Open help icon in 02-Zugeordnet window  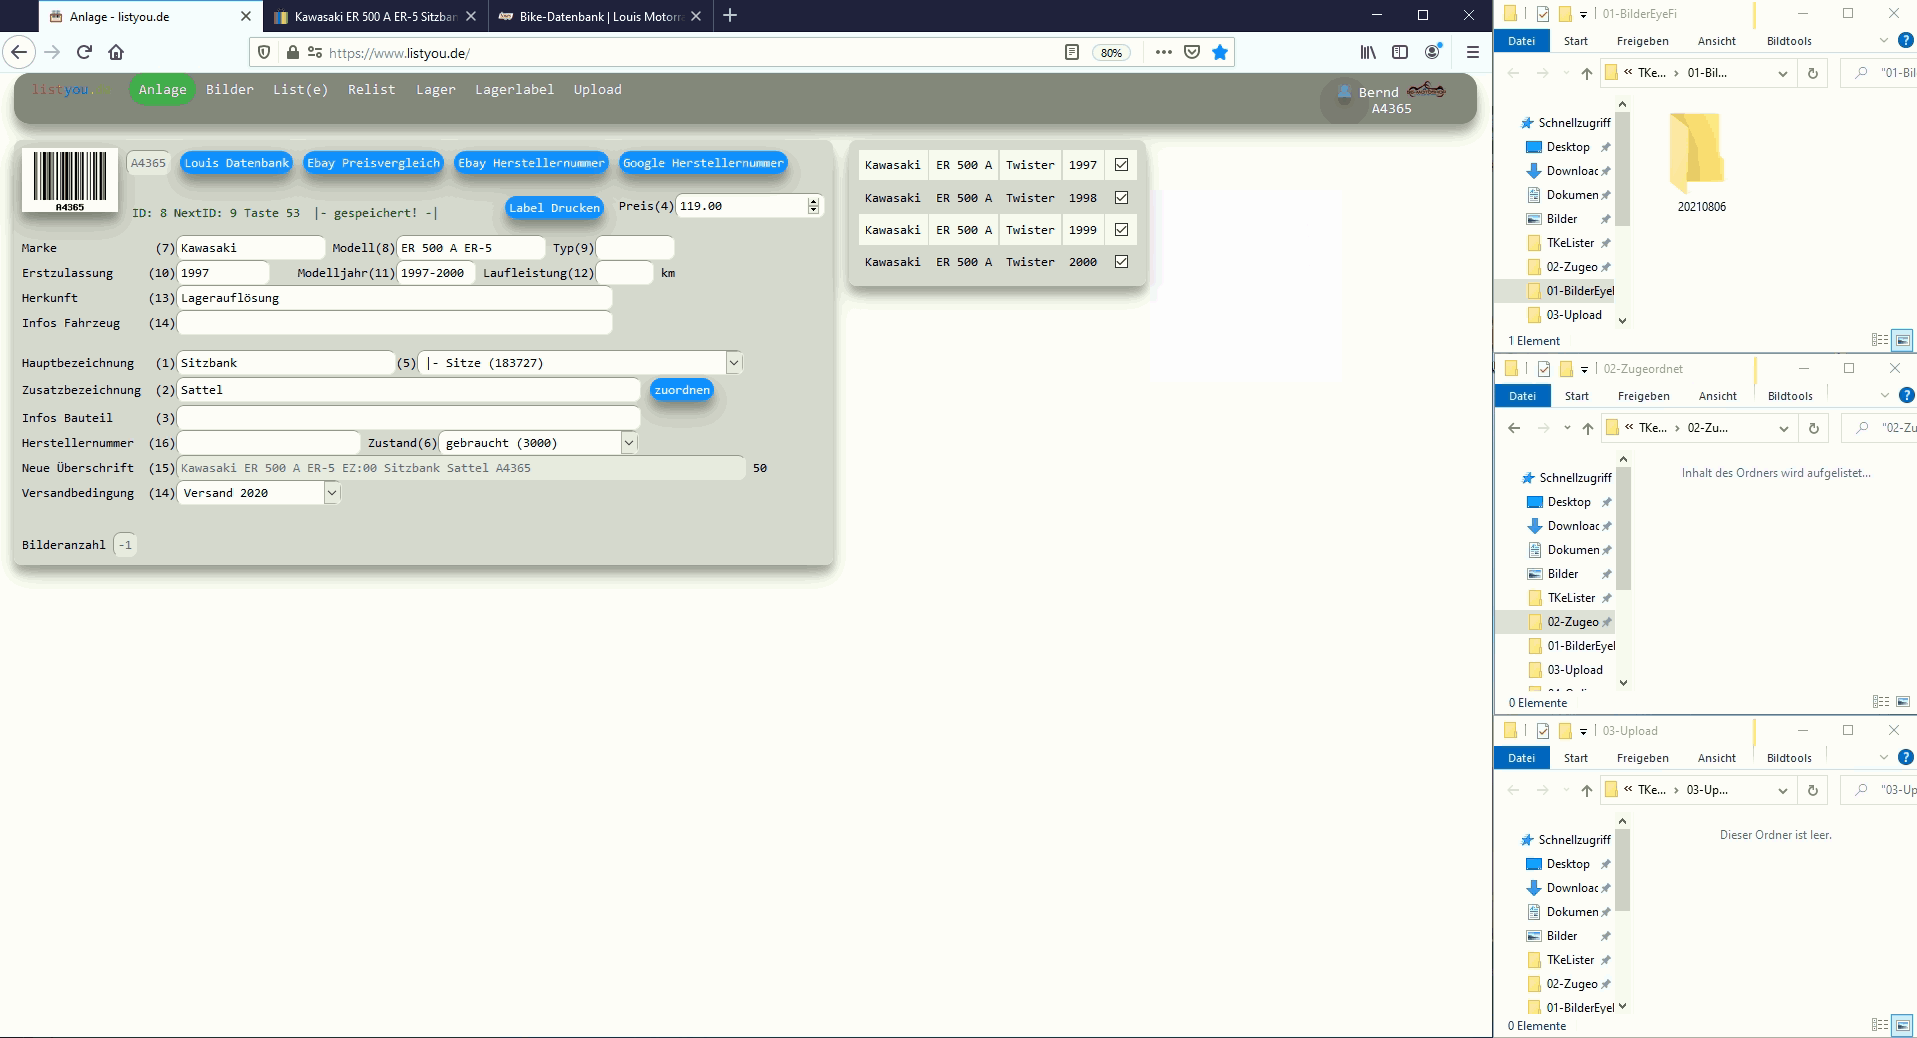[x=1906, y=395]
